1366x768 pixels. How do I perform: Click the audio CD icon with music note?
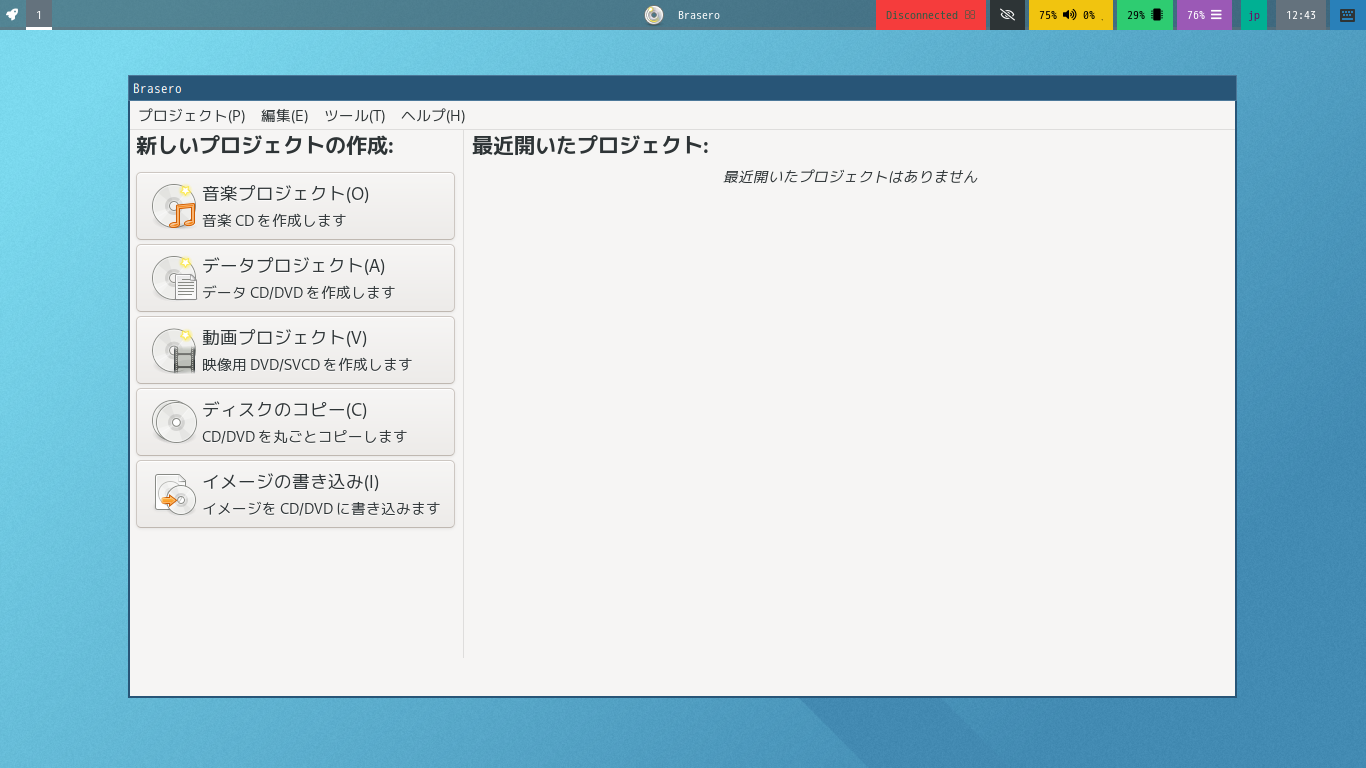174,206
